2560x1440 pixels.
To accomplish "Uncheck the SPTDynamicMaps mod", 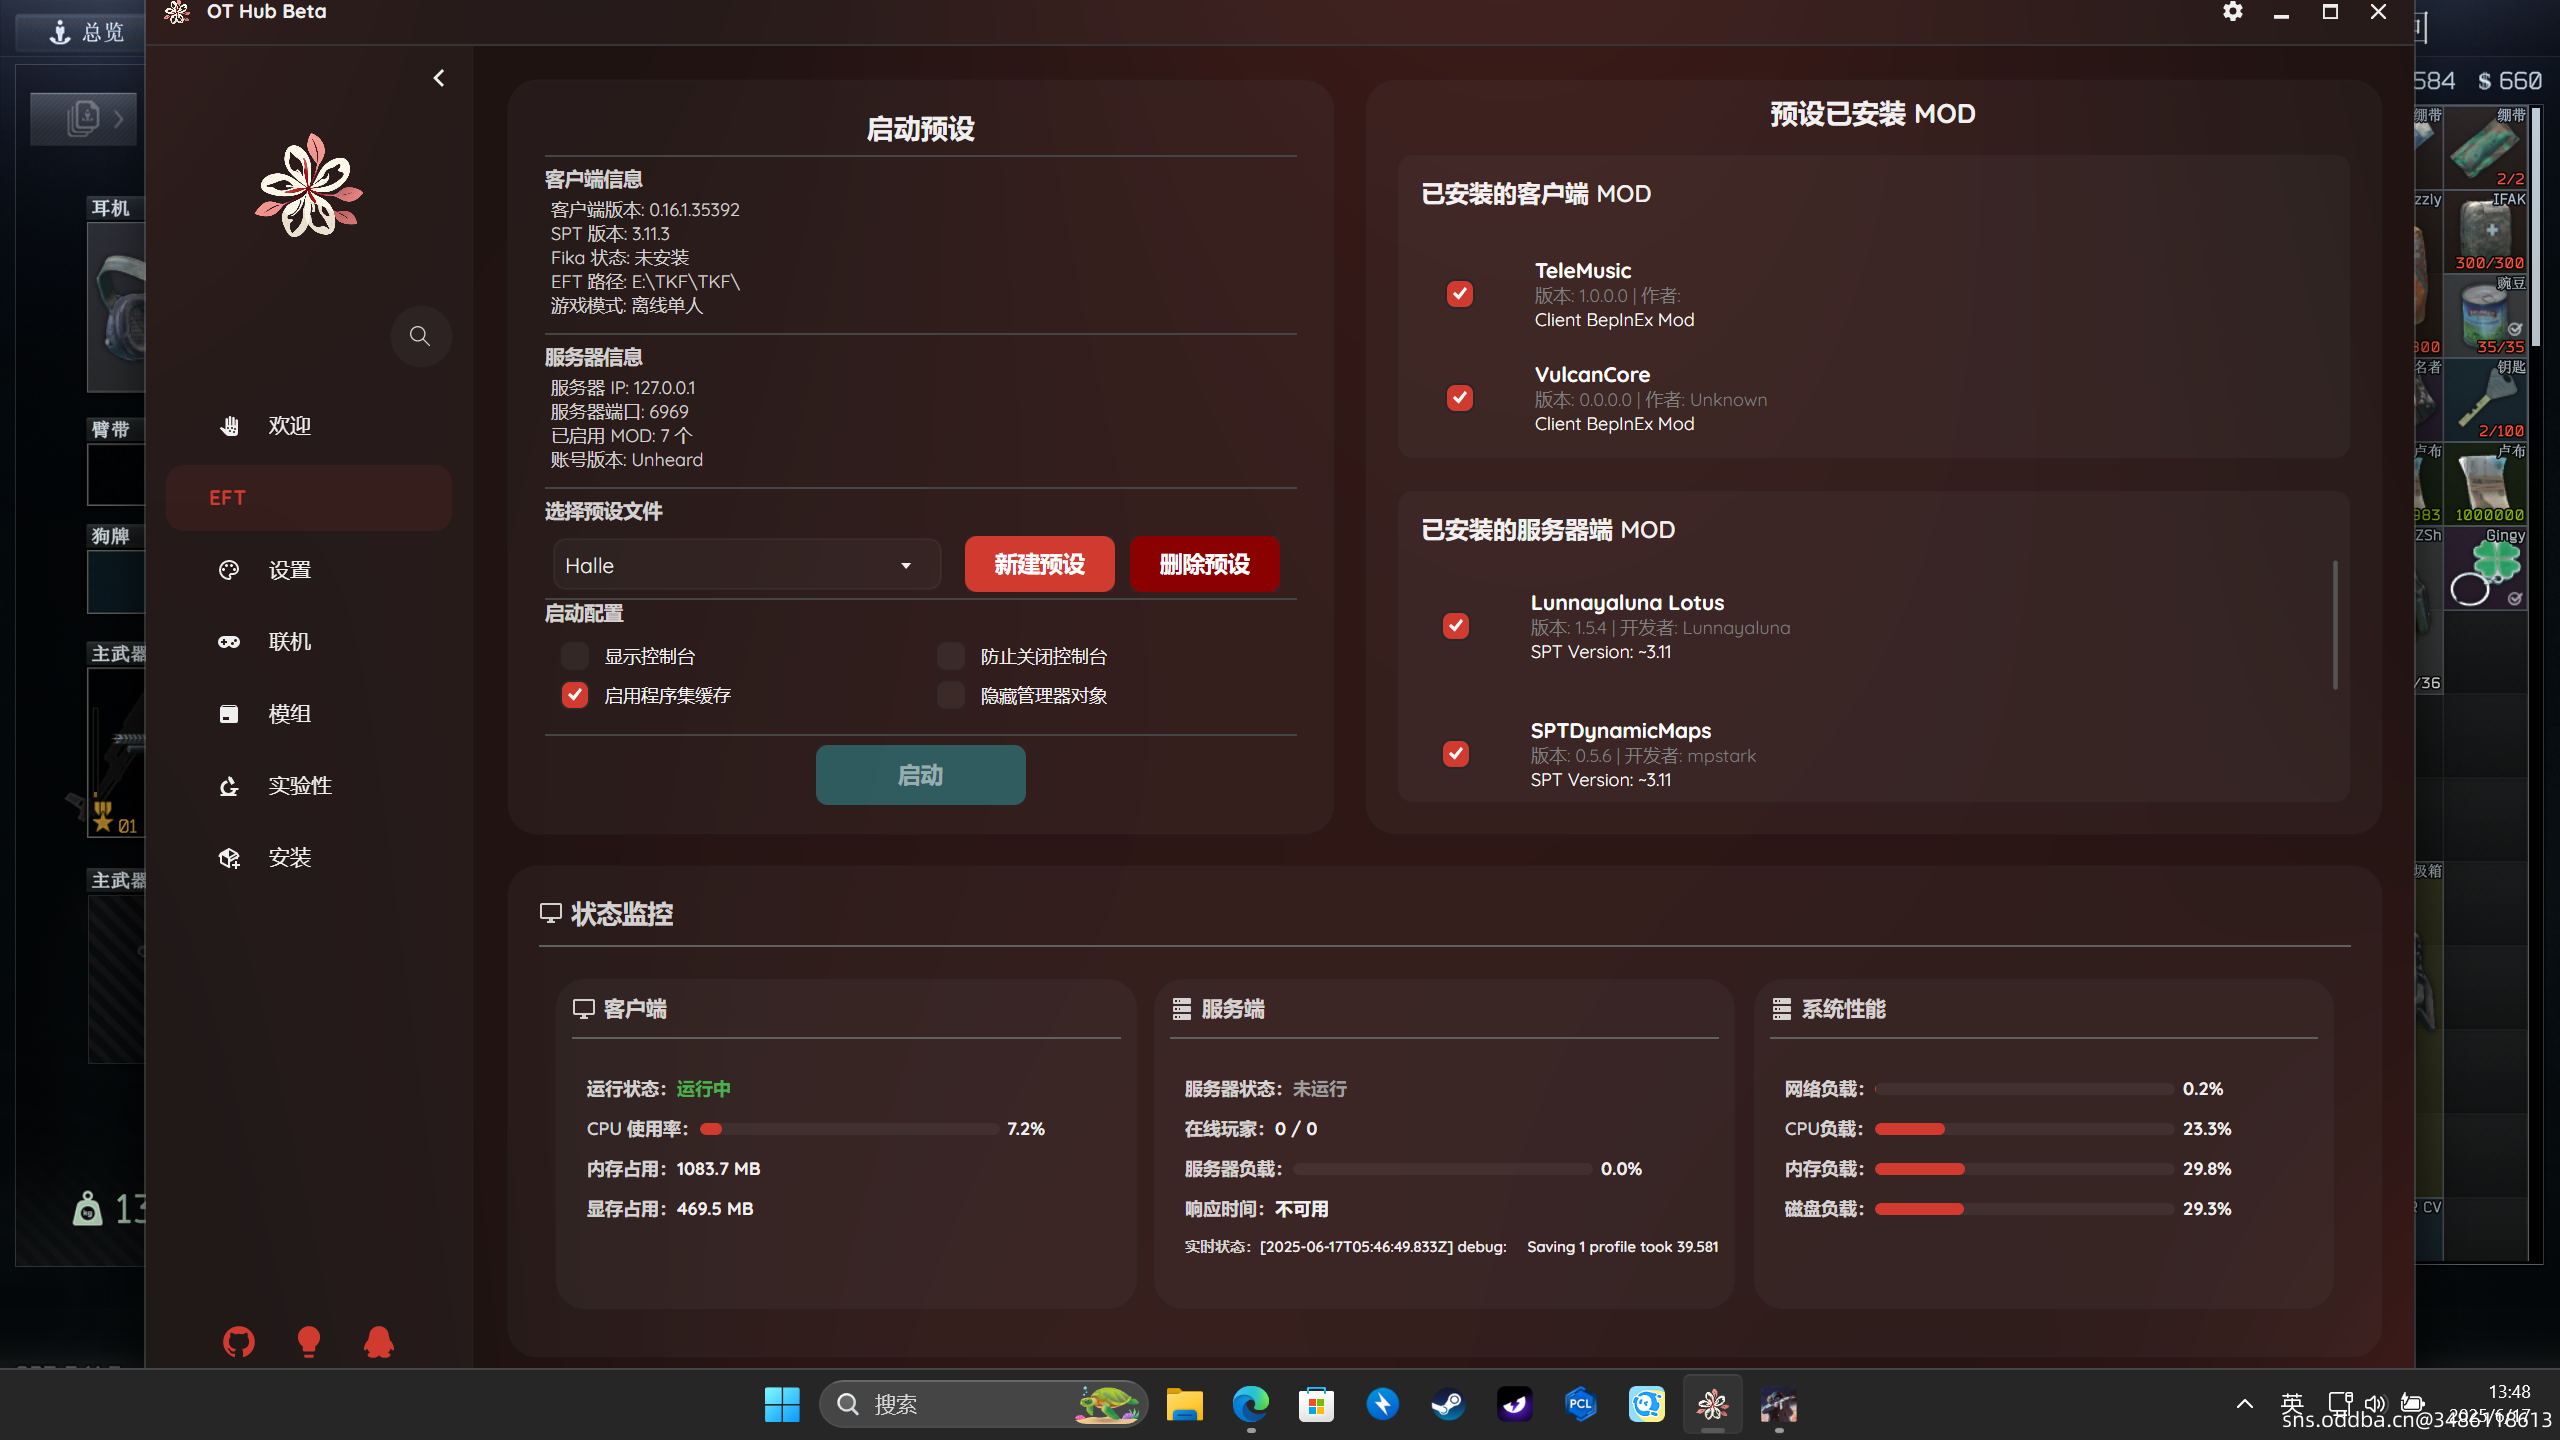I will pyautogui.click(x=1455, y=754).
